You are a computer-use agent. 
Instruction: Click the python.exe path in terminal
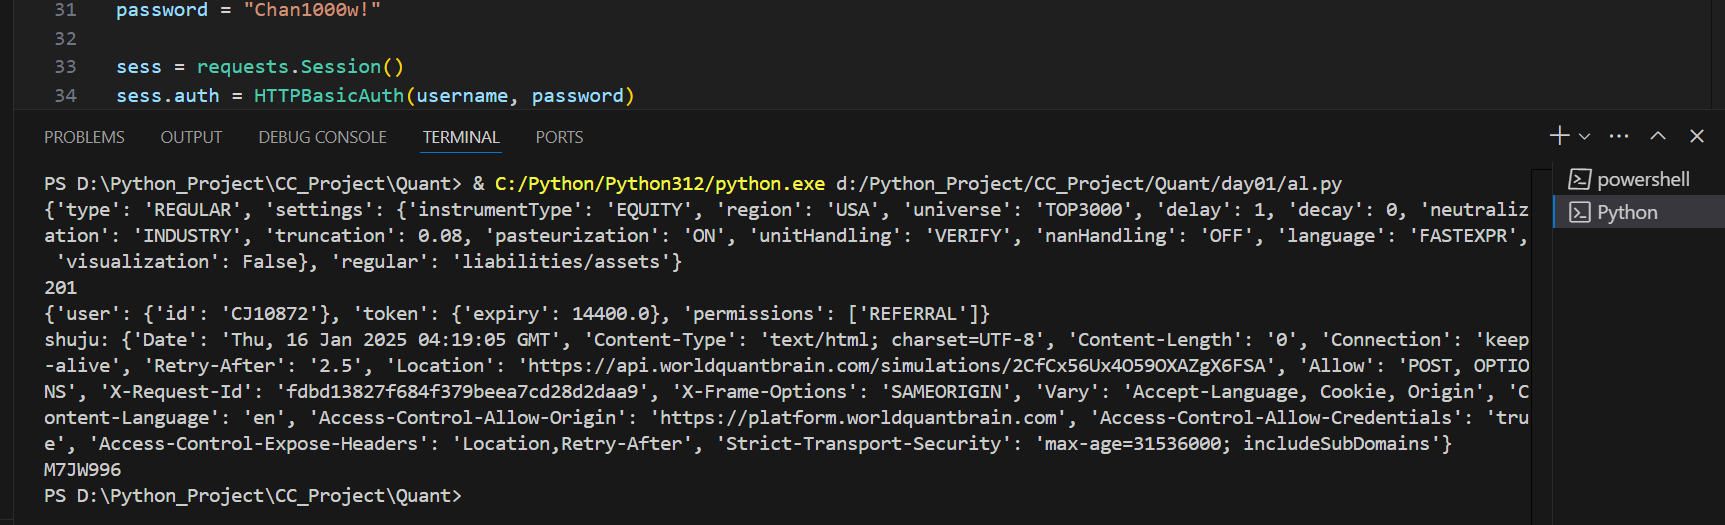(x=659, y=184)
